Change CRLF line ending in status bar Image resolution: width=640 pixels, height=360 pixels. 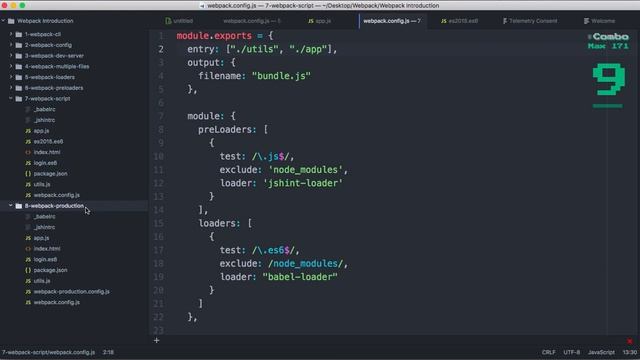click(548, 352)
